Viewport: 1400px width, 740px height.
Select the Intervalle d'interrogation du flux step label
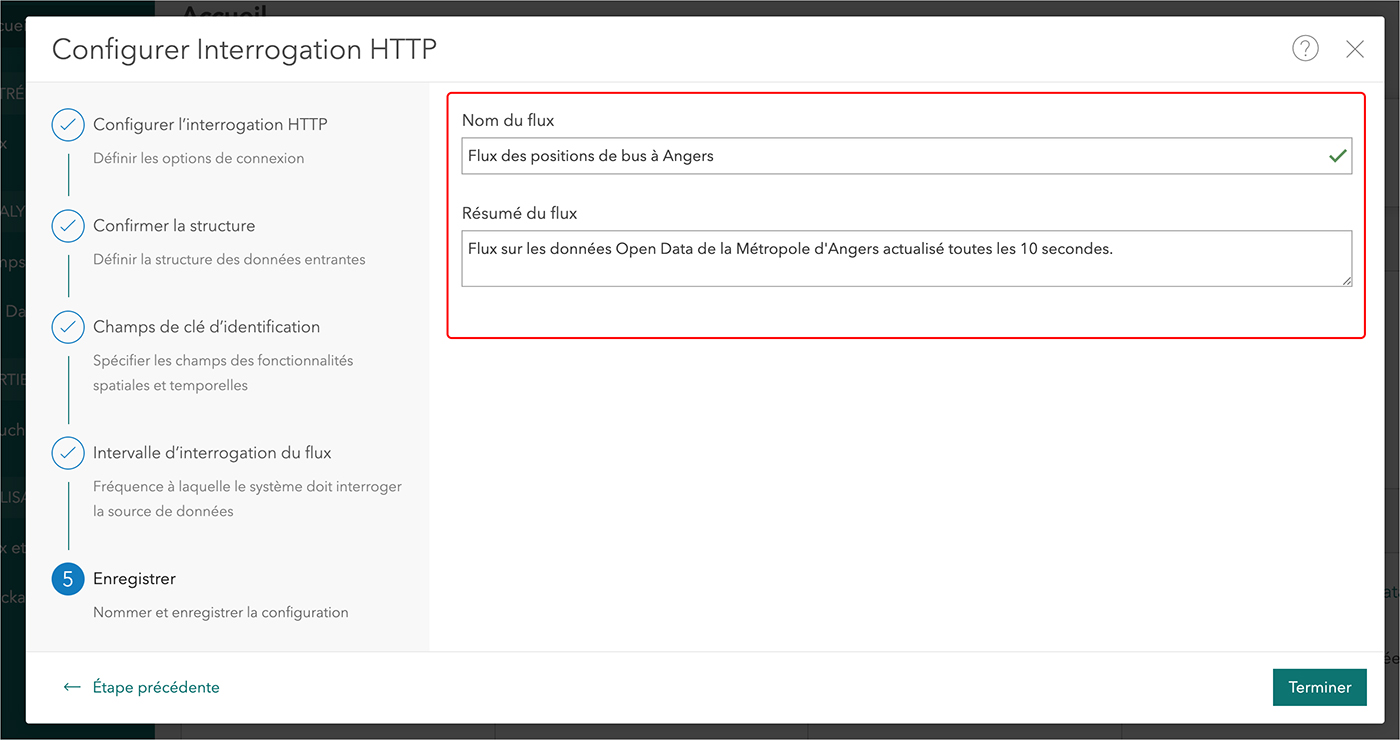(x=212, y=453)
